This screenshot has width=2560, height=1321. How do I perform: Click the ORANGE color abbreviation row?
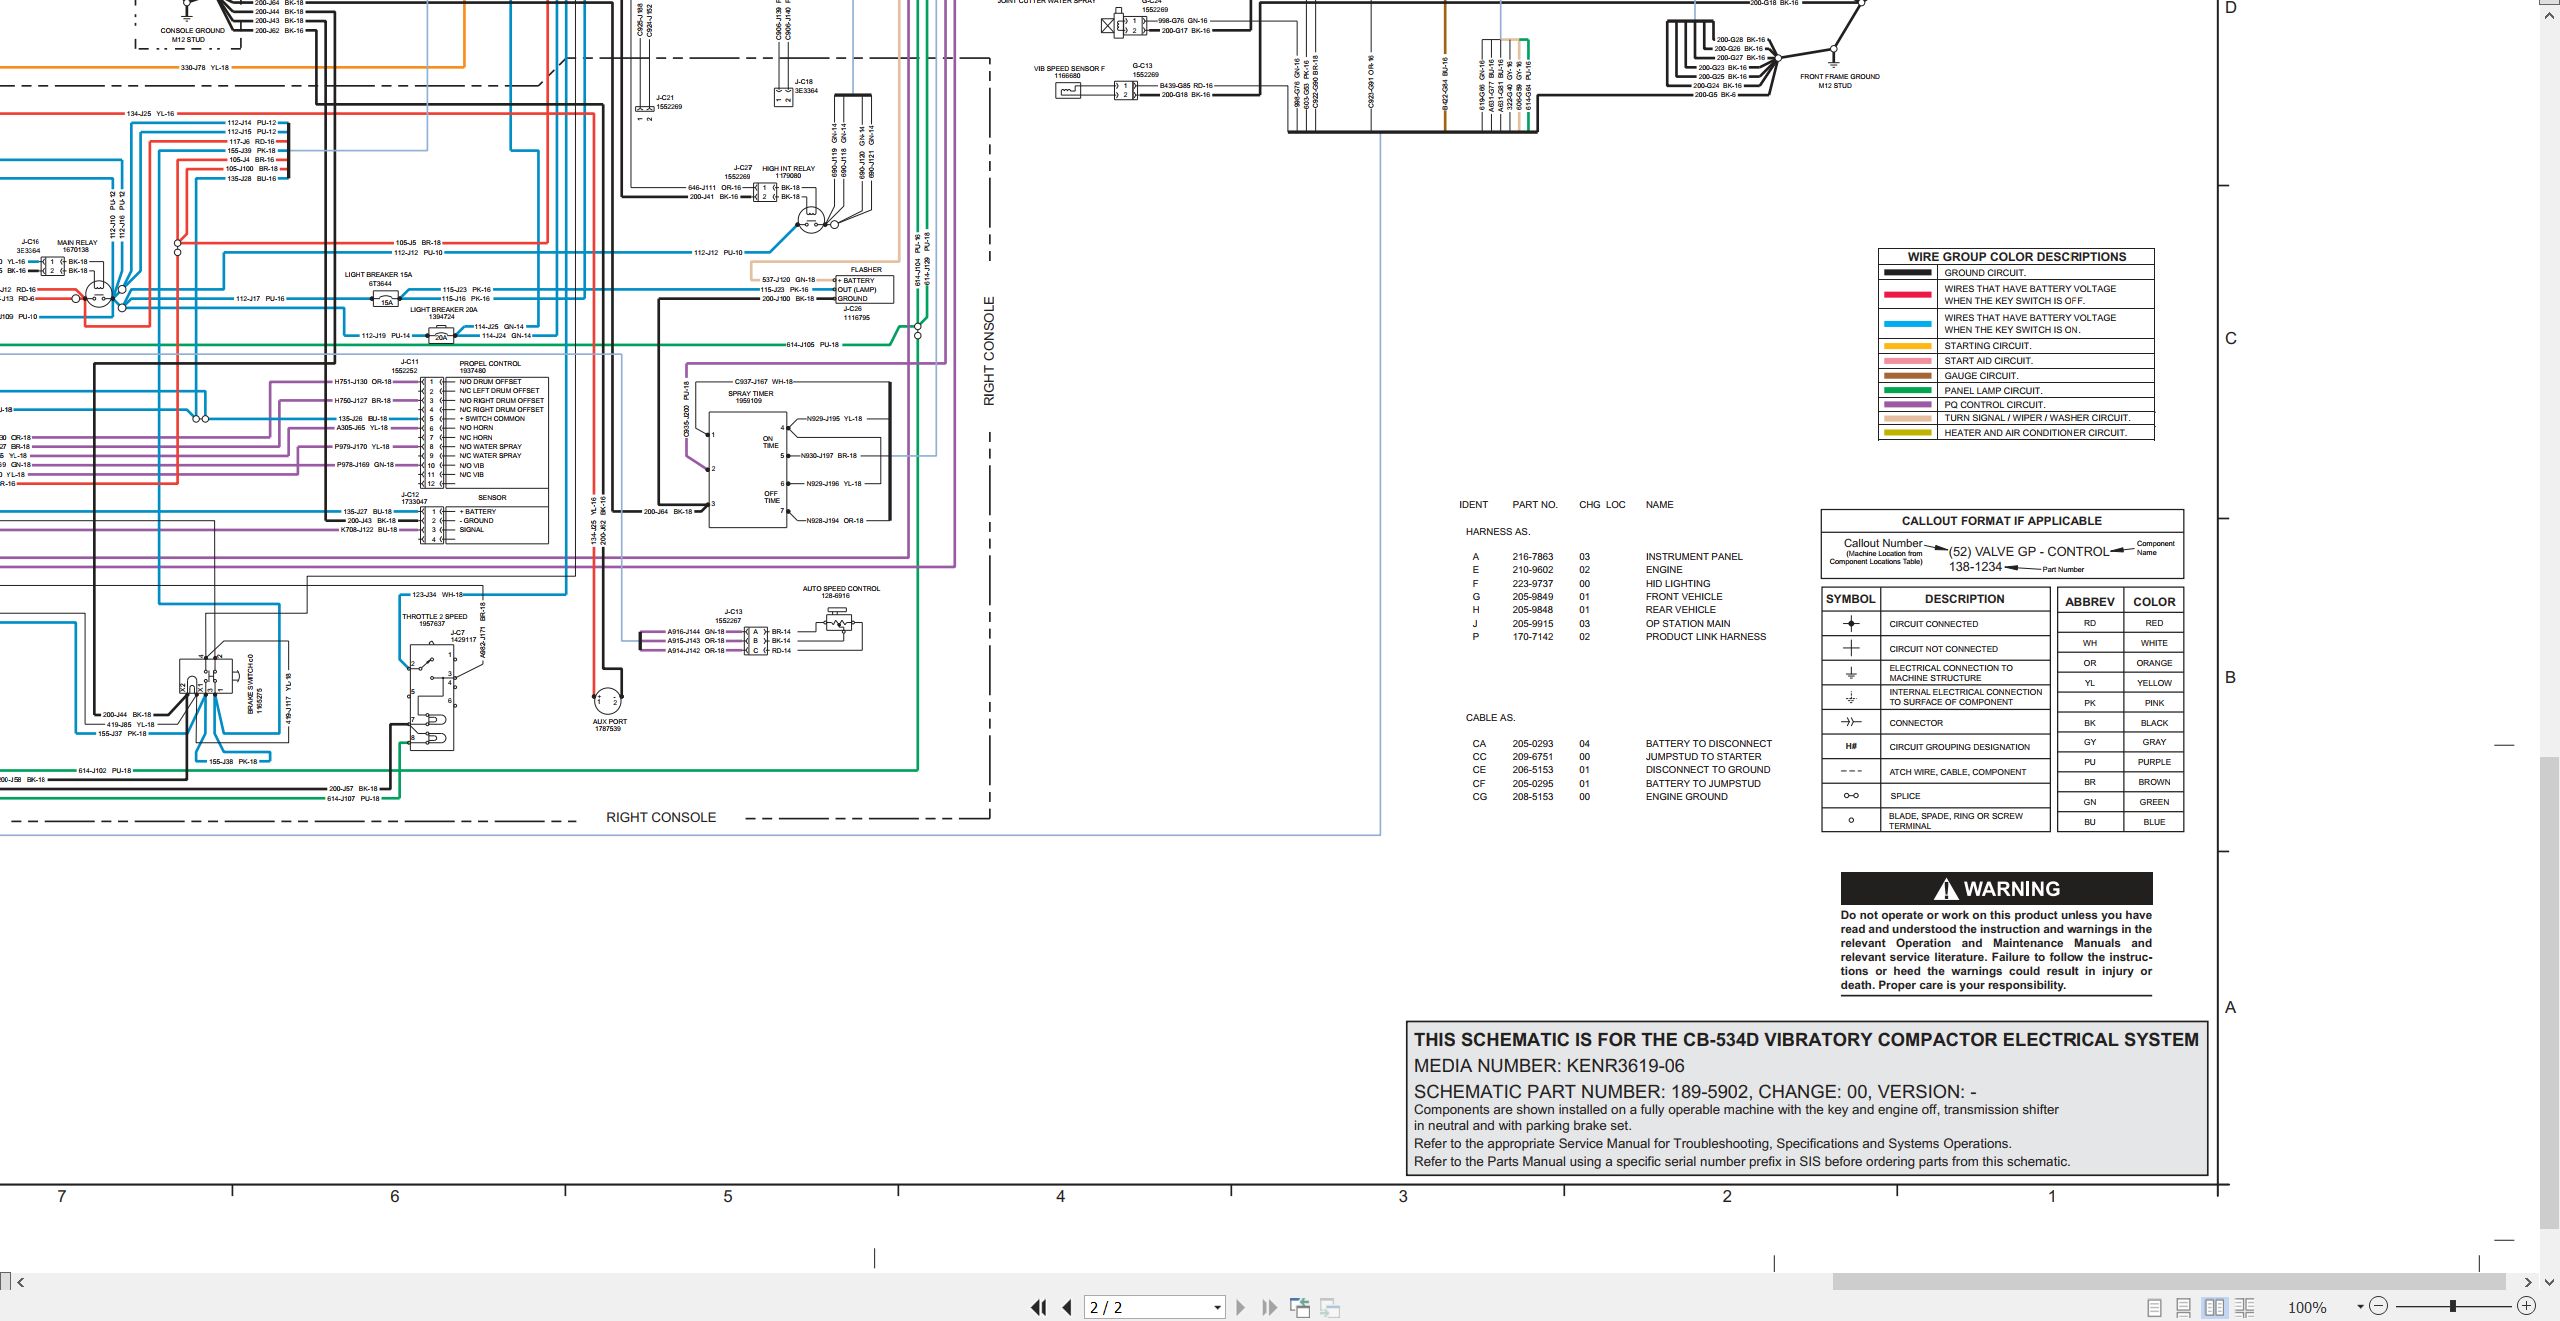tap(2120, 663)
